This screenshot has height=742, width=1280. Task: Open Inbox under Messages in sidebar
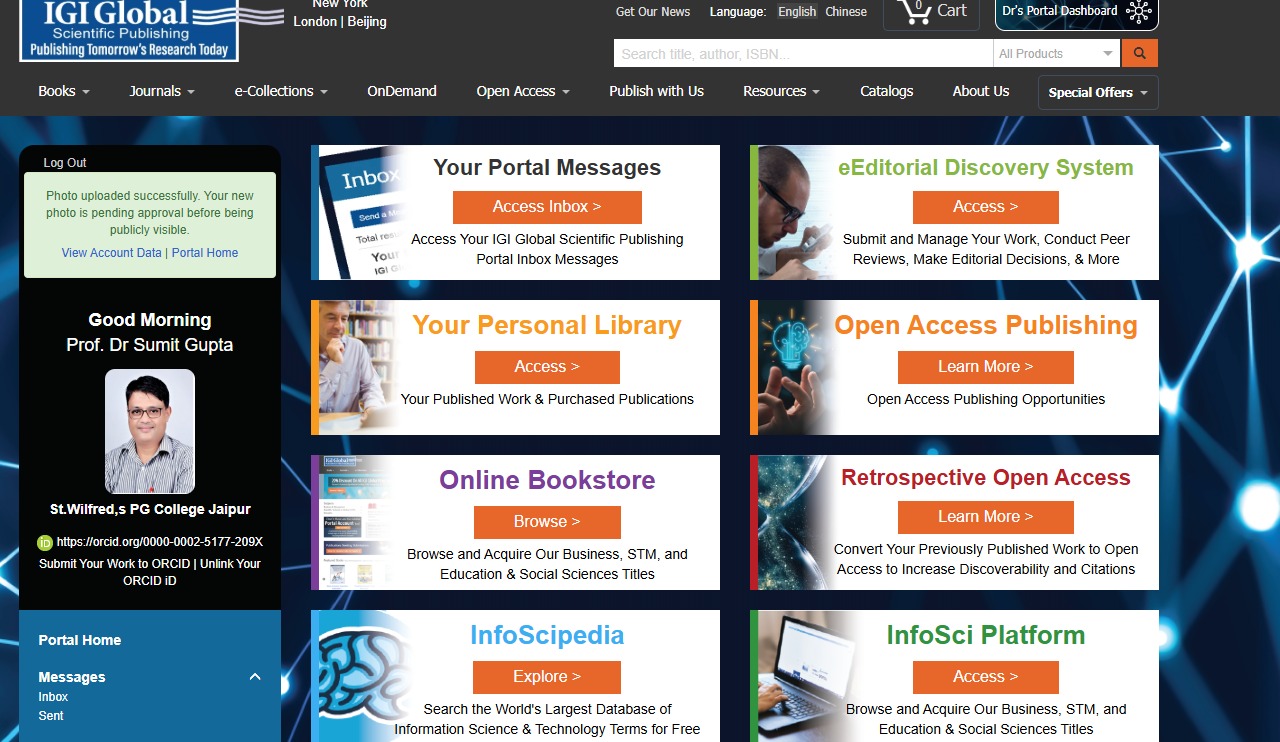(53, 697)
